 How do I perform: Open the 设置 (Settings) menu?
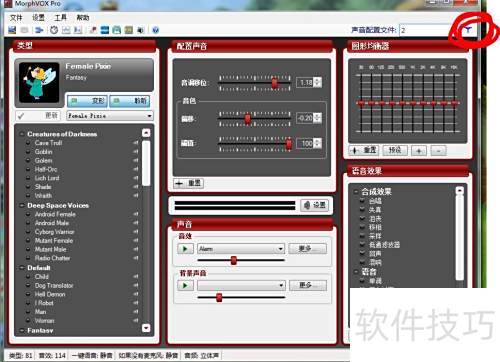pyautogui.click(x=38, y=18)
